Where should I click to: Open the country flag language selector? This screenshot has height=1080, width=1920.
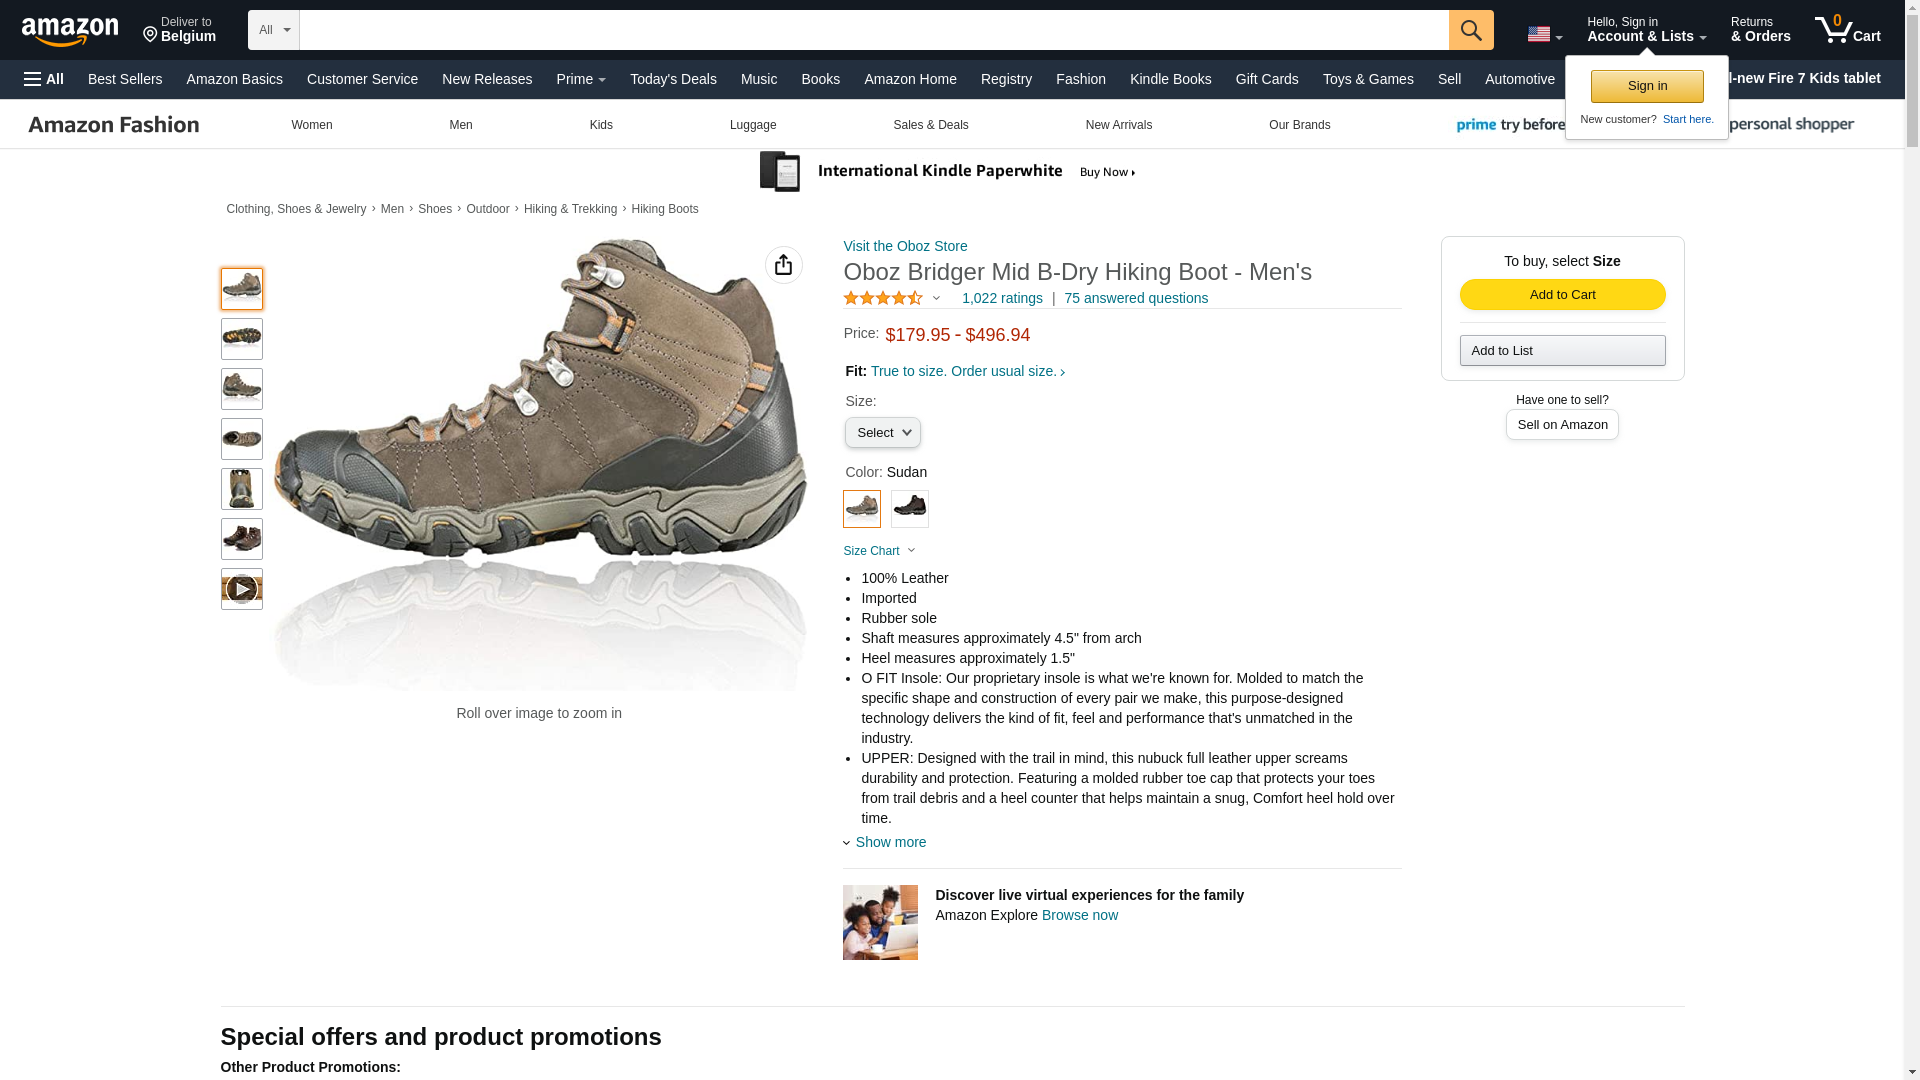click(x=1544, y=34)
